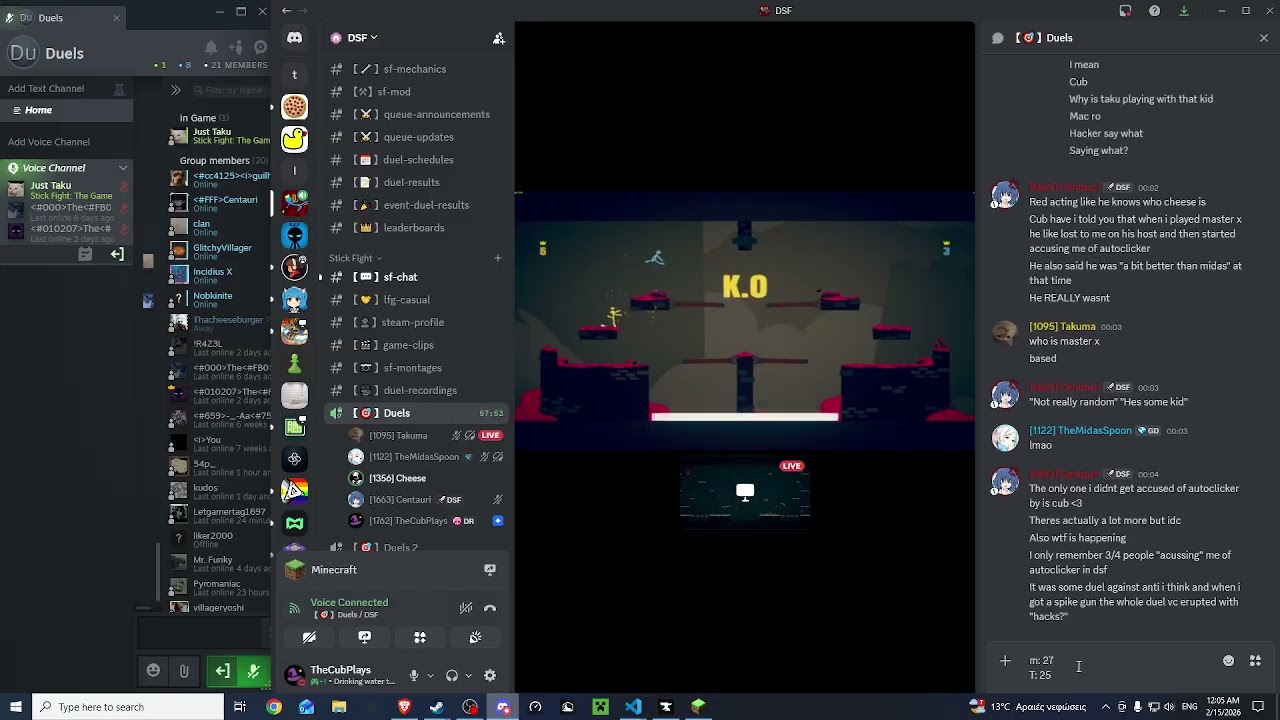Open the threads icon beside Duels chat title
The height and width of the screenshot is (720, 1280).
click(x=997, y=38)
